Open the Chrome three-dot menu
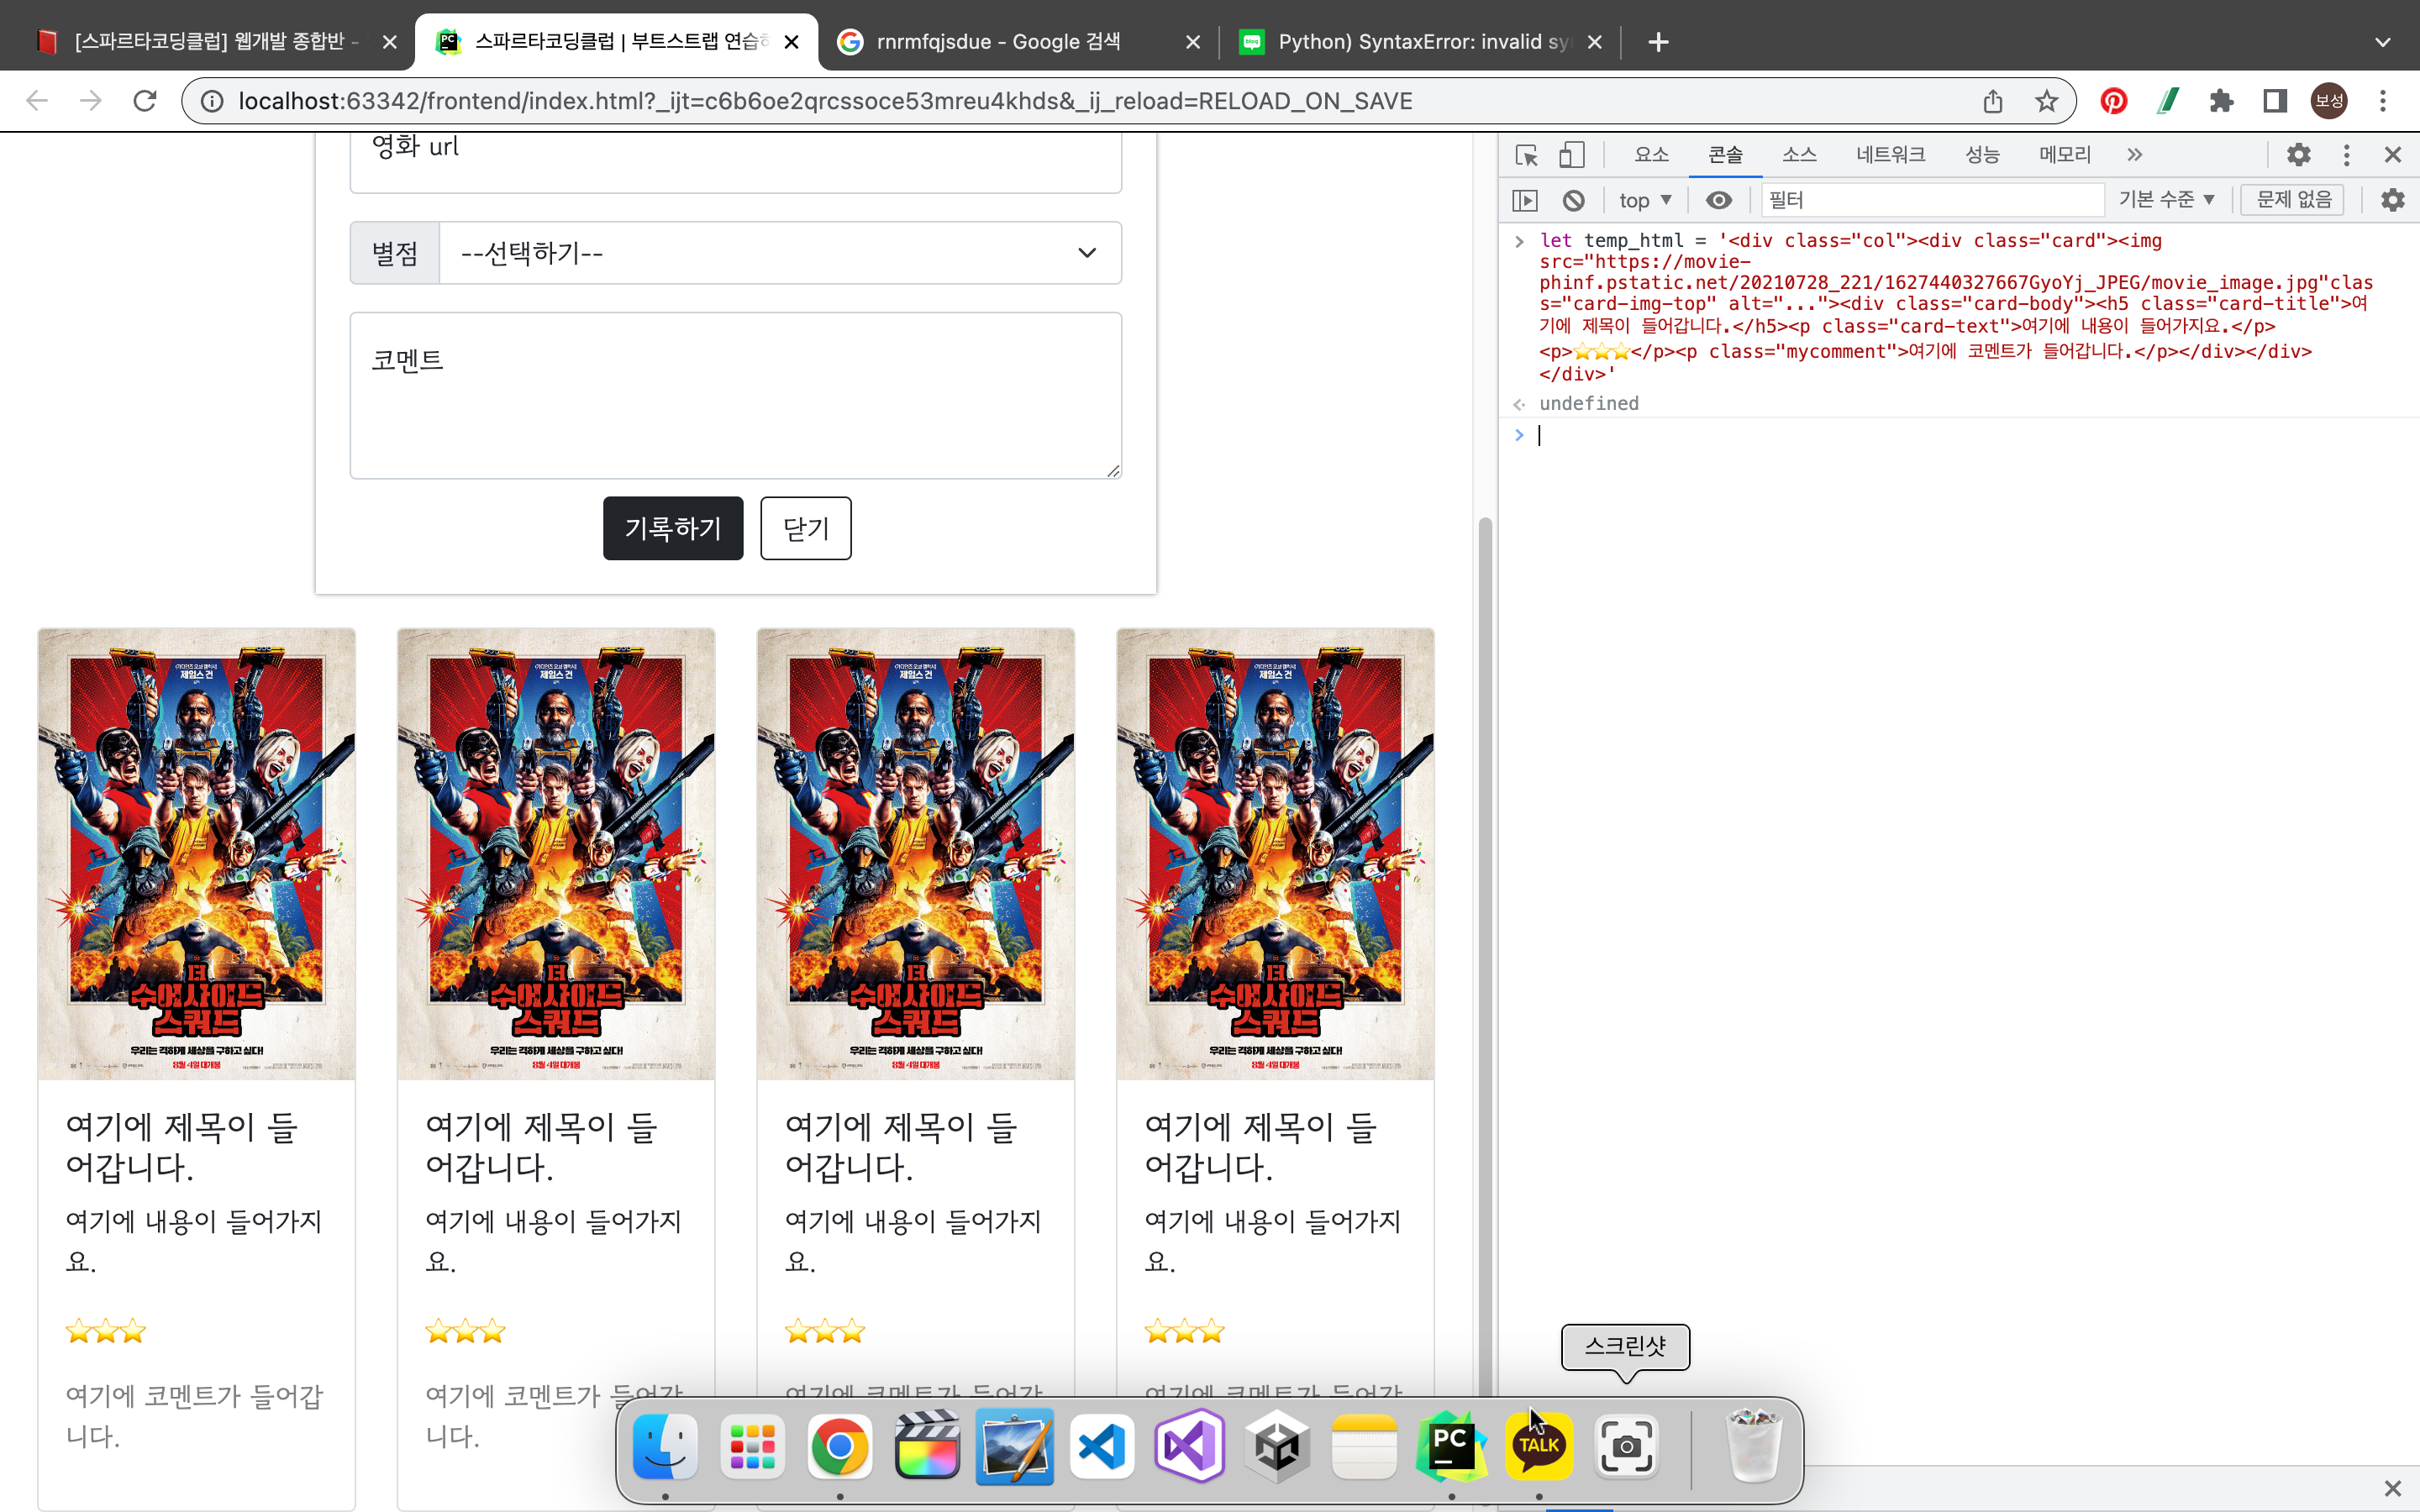The height and width of the screenshot is (1512, 2420). click(x=2383, y=101)
